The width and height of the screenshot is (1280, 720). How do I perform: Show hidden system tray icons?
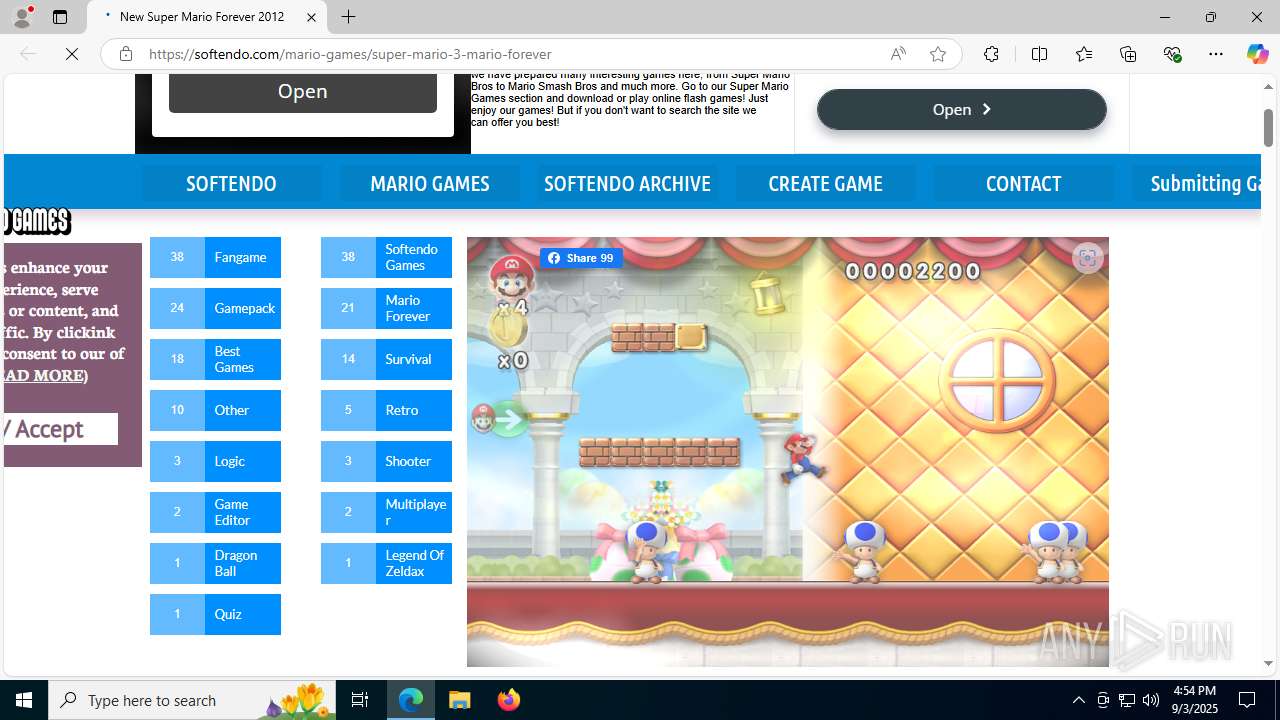pyautogui.click(x=1078, y=700)
